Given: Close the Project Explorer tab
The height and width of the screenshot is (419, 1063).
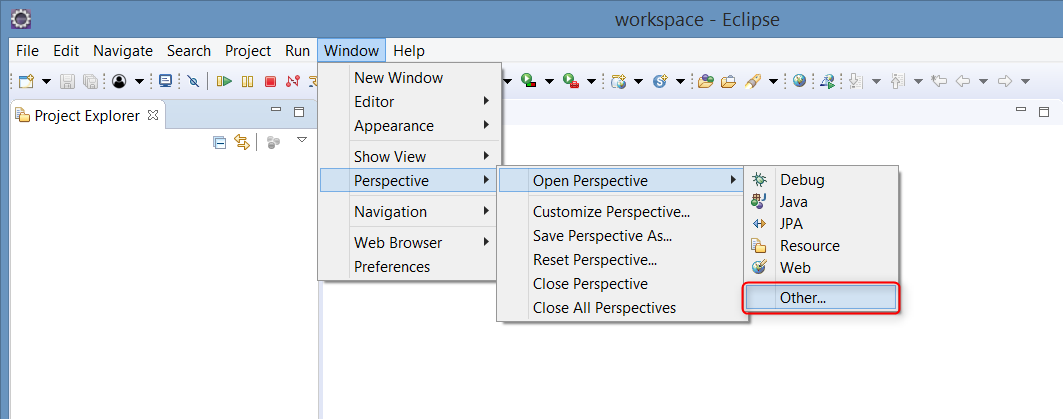Looking at the screenshot, I should coord(153,115).
